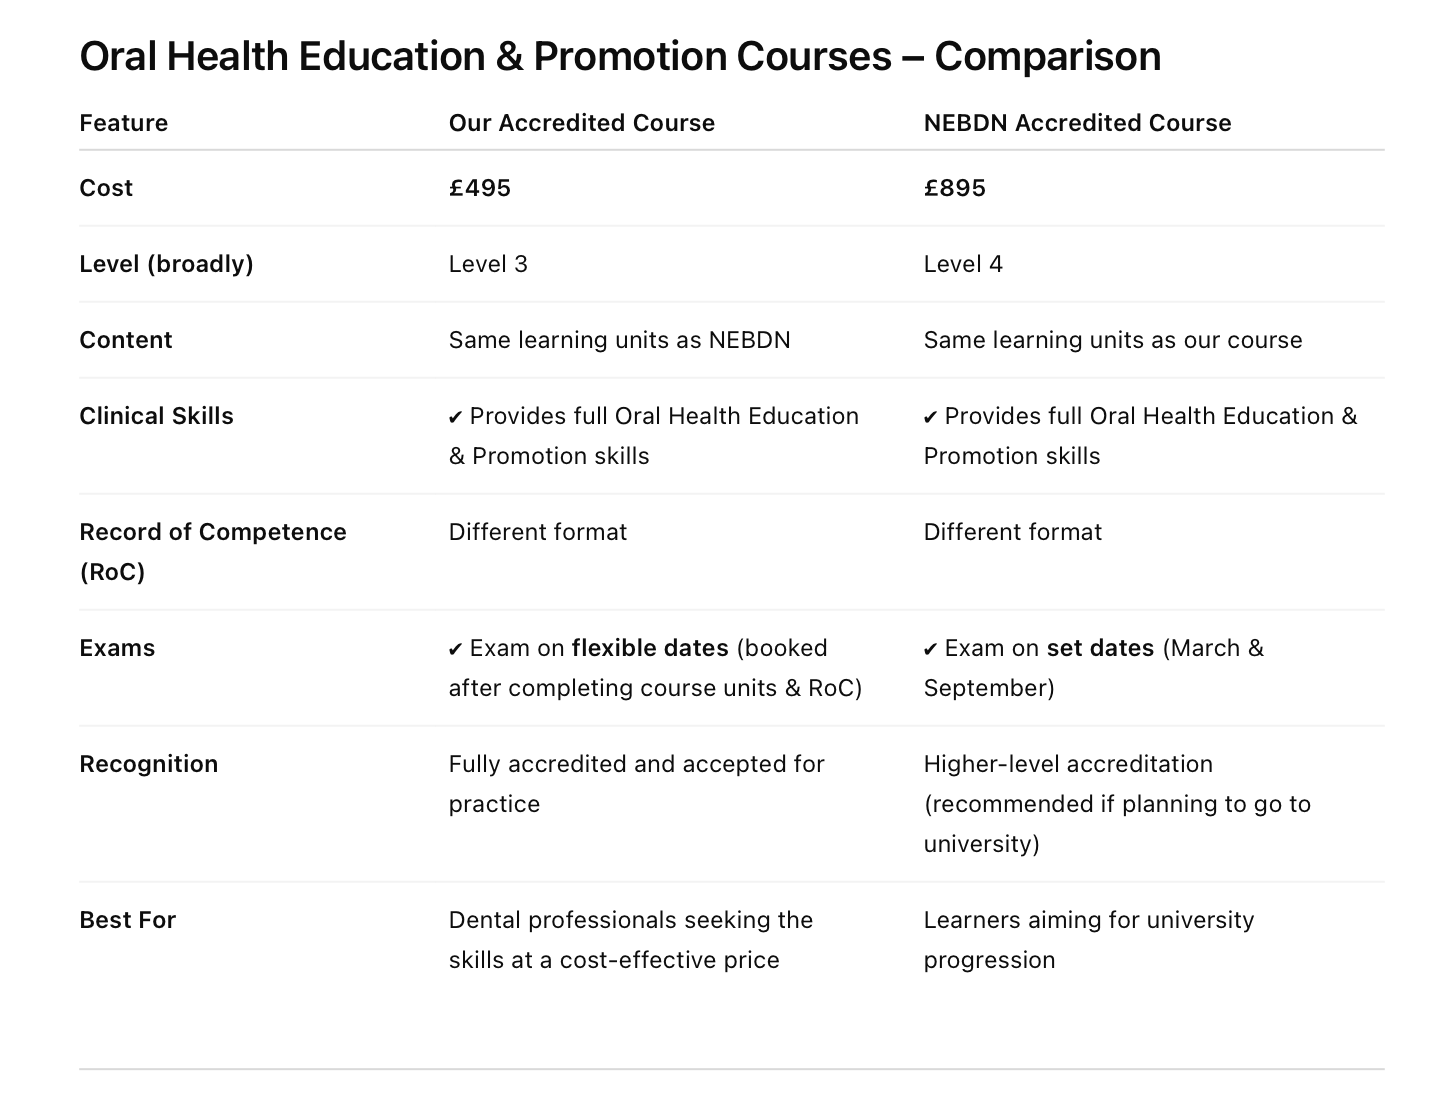Click "Same learning units as NEBDN" text
Image resolution: width=1429 pixels, height=1102 pixels.
[x=619, y=340]
